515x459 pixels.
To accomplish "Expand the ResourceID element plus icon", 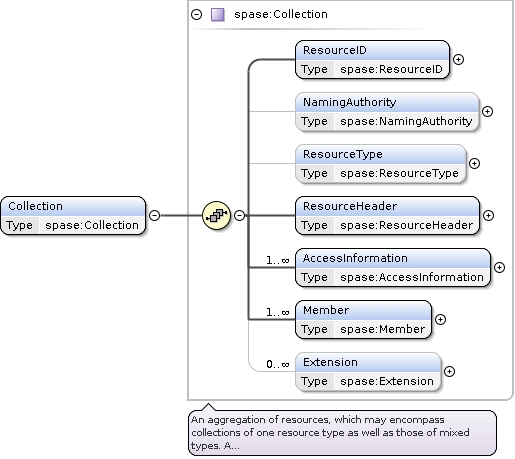I will click(x=459, y=59).
